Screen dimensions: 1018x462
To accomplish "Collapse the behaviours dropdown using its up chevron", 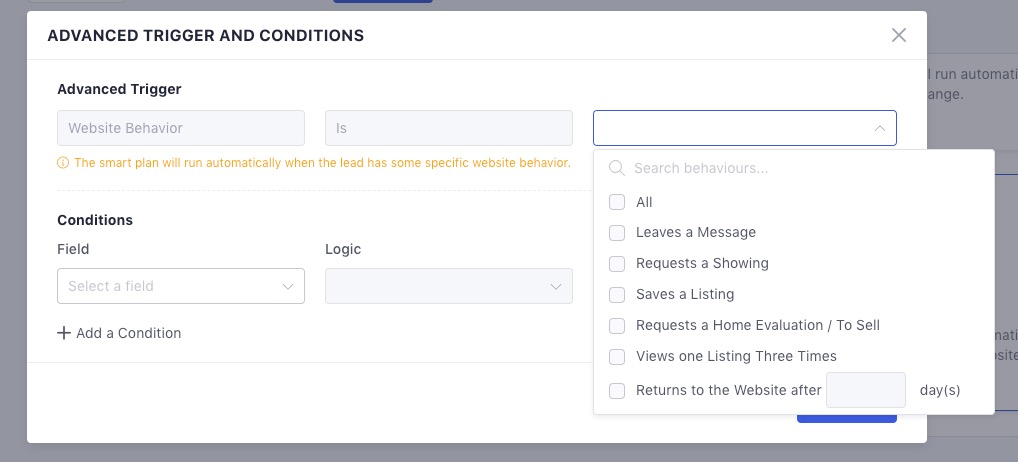I will coord(880,128).
